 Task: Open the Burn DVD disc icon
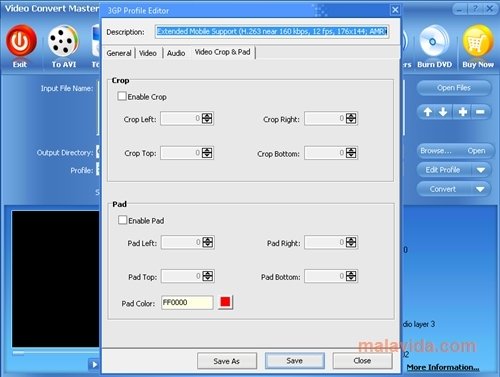(434, 42)
